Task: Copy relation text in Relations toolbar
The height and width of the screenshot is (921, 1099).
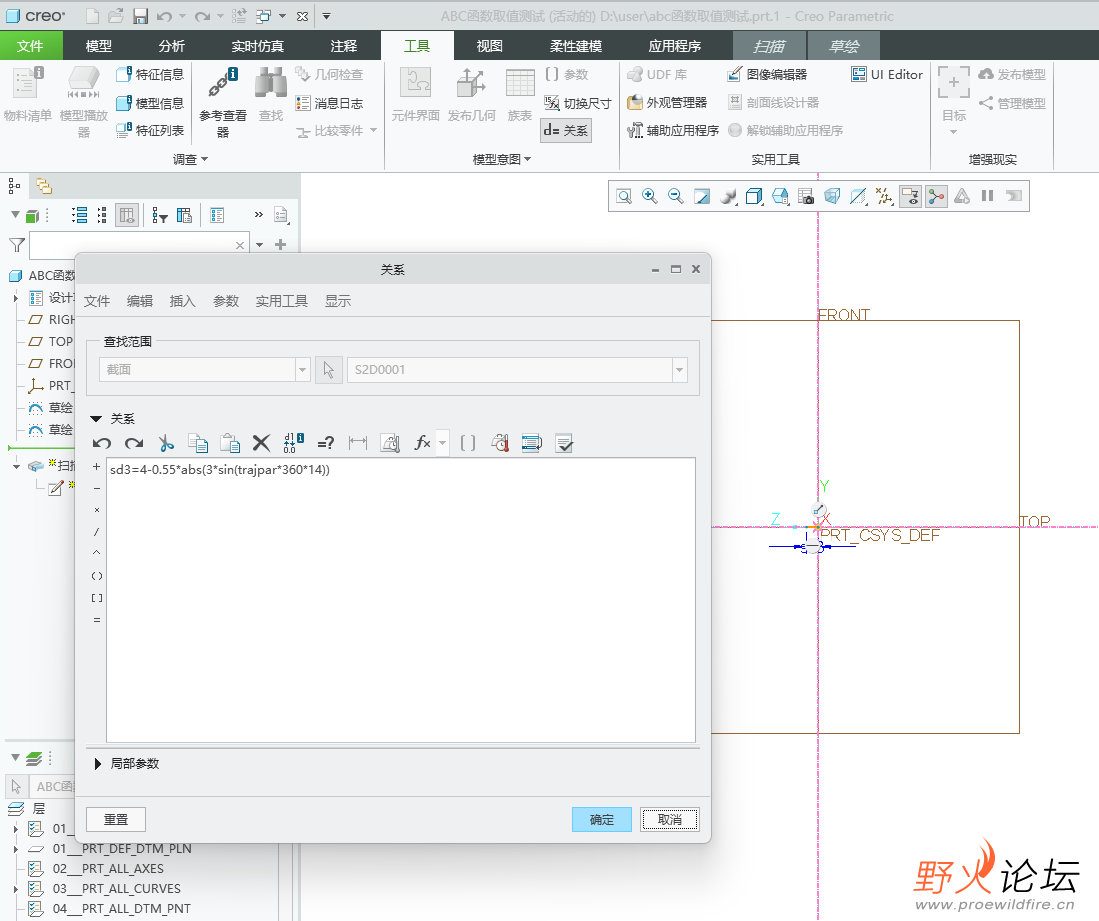Action: click(198, 443)
